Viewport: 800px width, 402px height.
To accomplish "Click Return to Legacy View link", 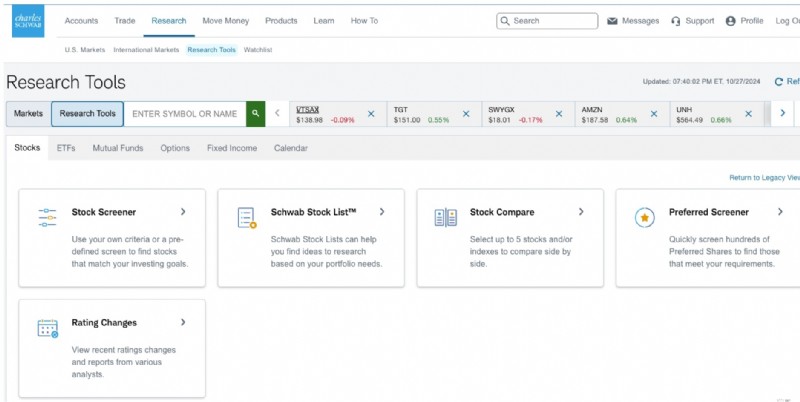I will [765, 178].
